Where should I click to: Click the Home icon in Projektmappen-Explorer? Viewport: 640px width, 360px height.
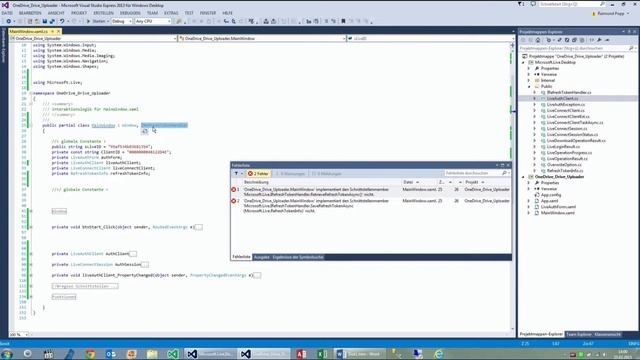538,40
